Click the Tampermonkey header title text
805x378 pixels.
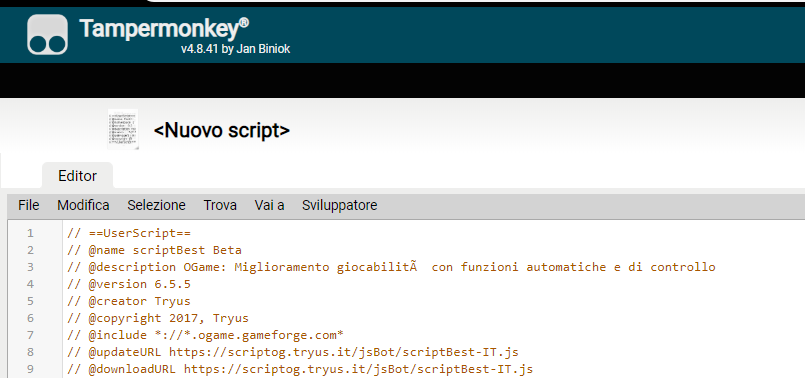pyautogui.click(x=164, y=29)
